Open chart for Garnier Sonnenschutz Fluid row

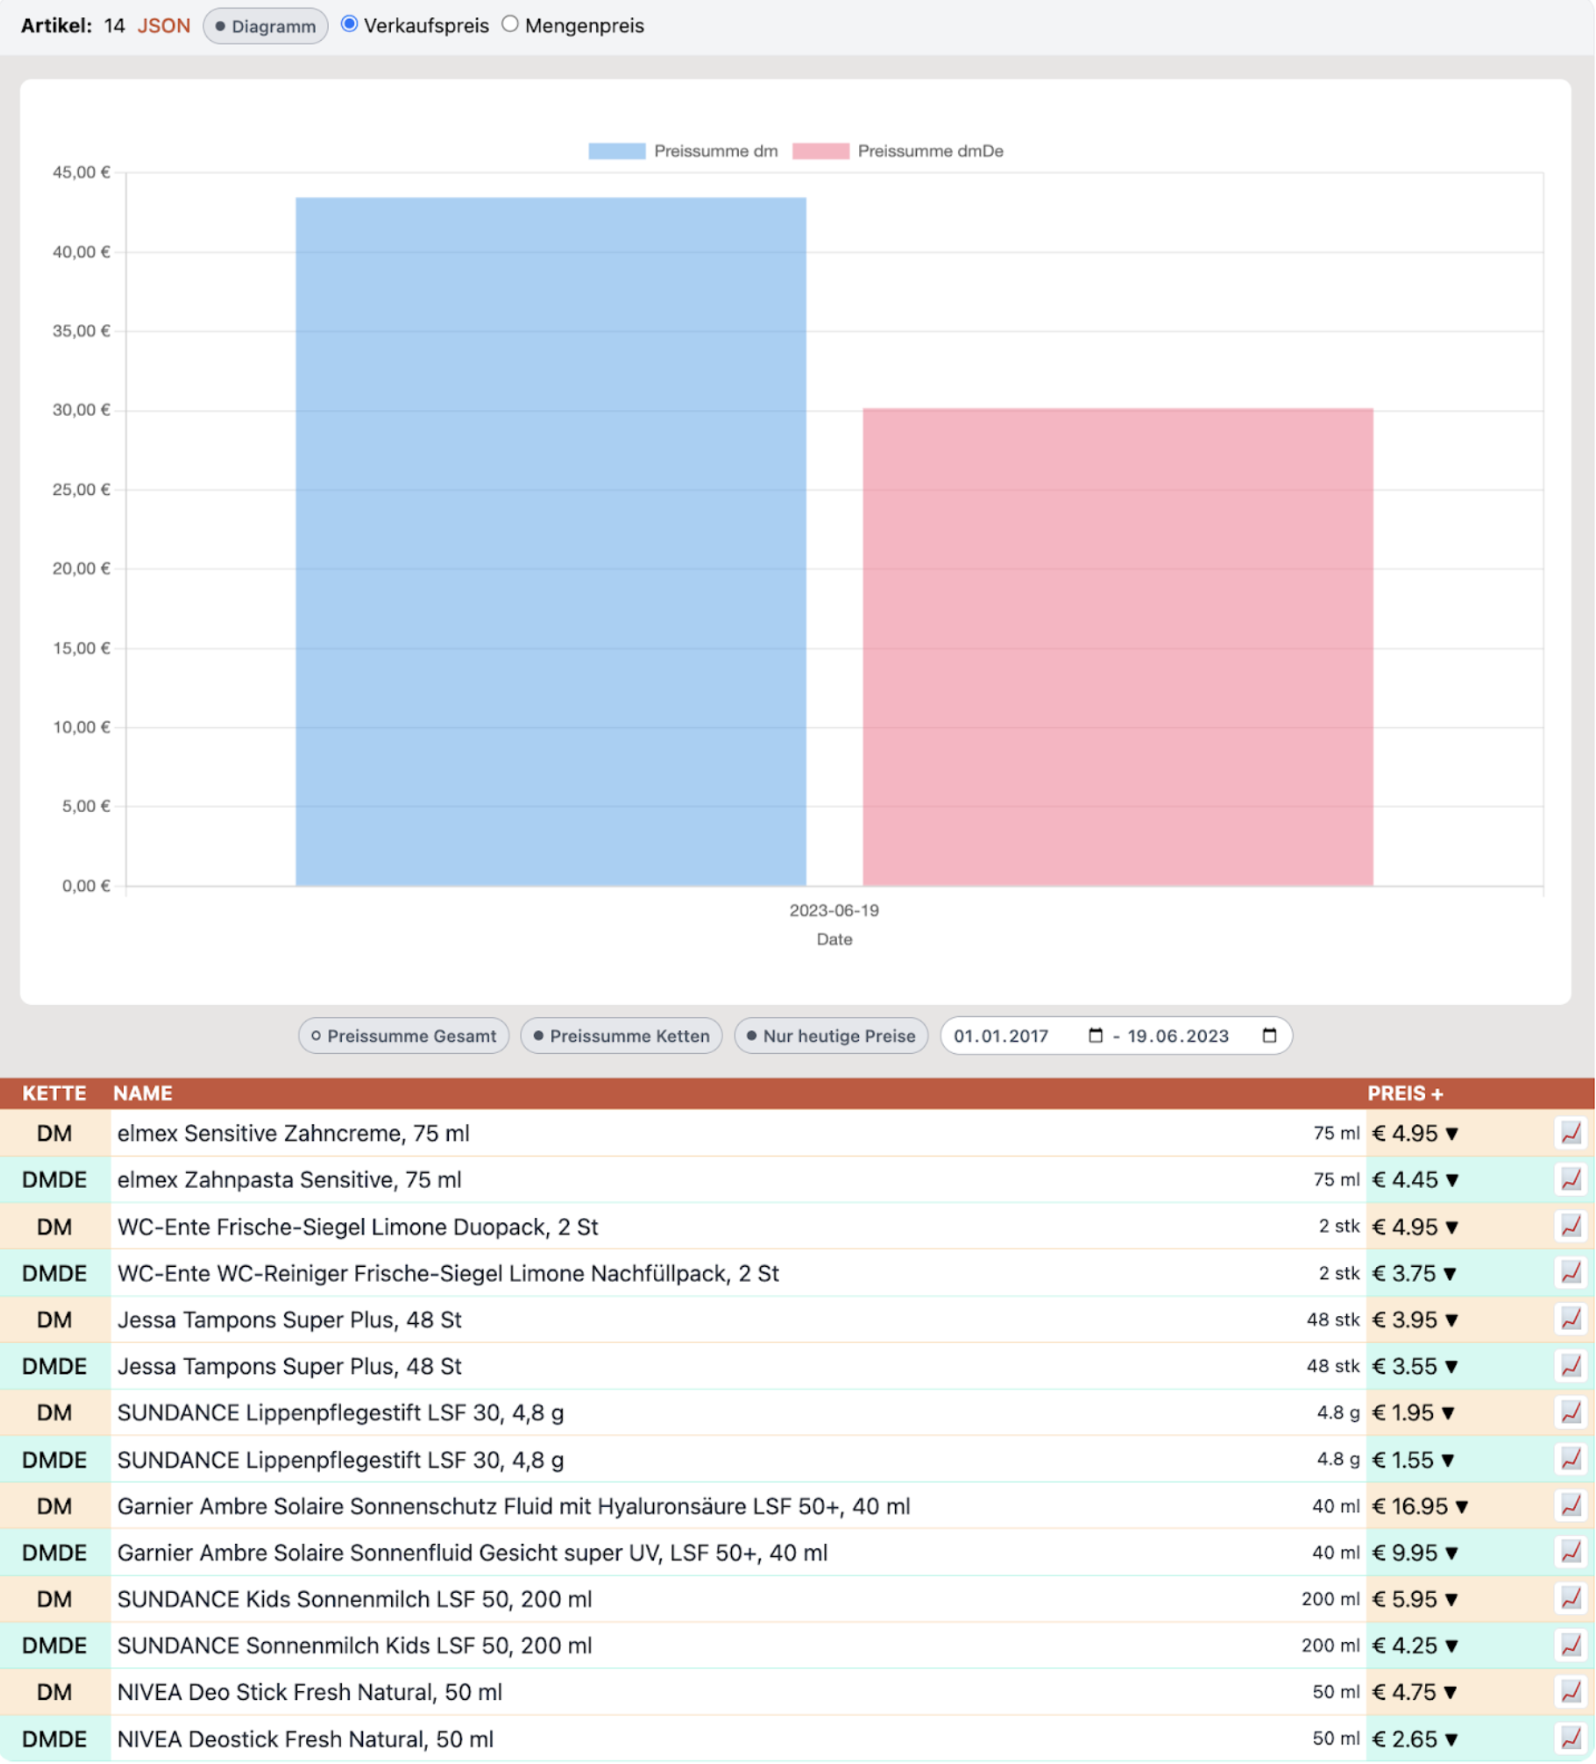1571,1506
